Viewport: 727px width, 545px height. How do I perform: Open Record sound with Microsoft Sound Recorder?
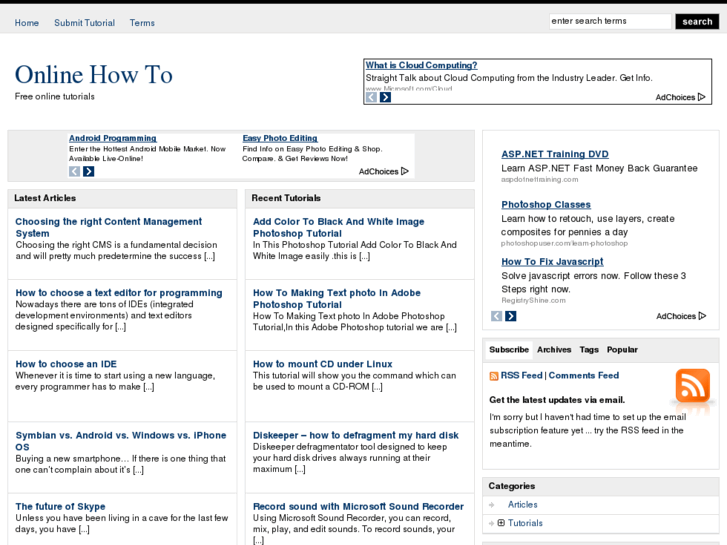[358, 507]
